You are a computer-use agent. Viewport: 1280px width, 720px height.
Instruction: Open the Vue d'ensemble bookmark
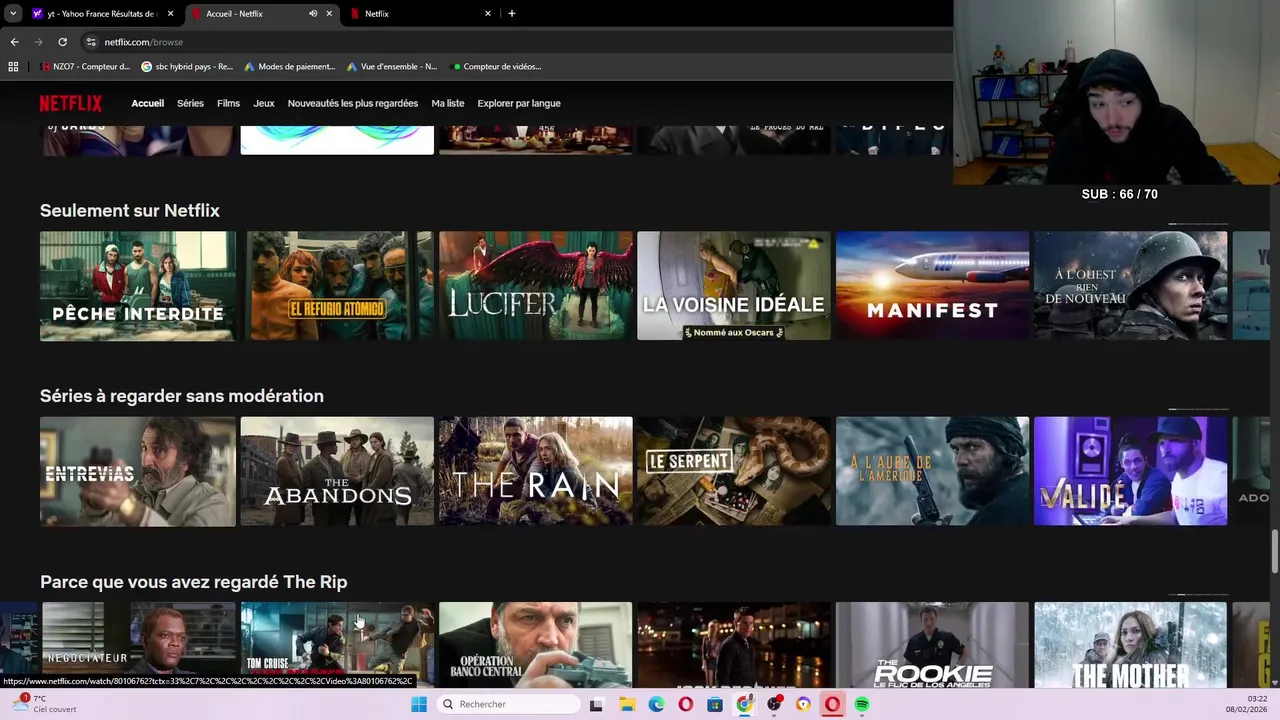coord(392,67)
